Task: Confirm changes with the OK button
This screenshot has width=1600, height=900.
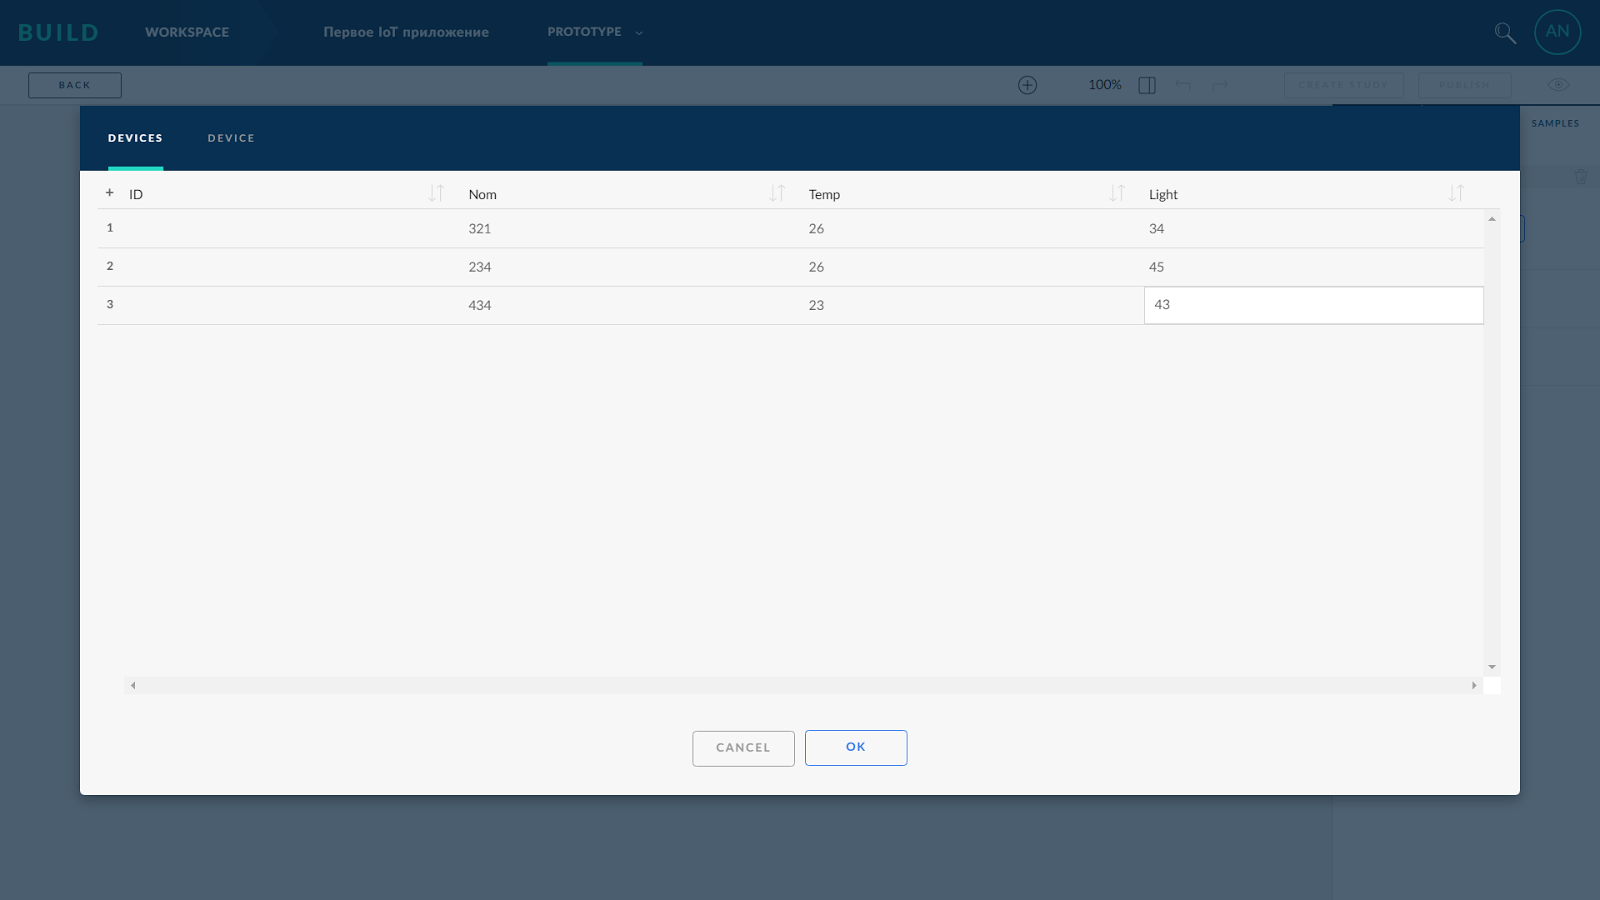Action: tap(855, 747)
